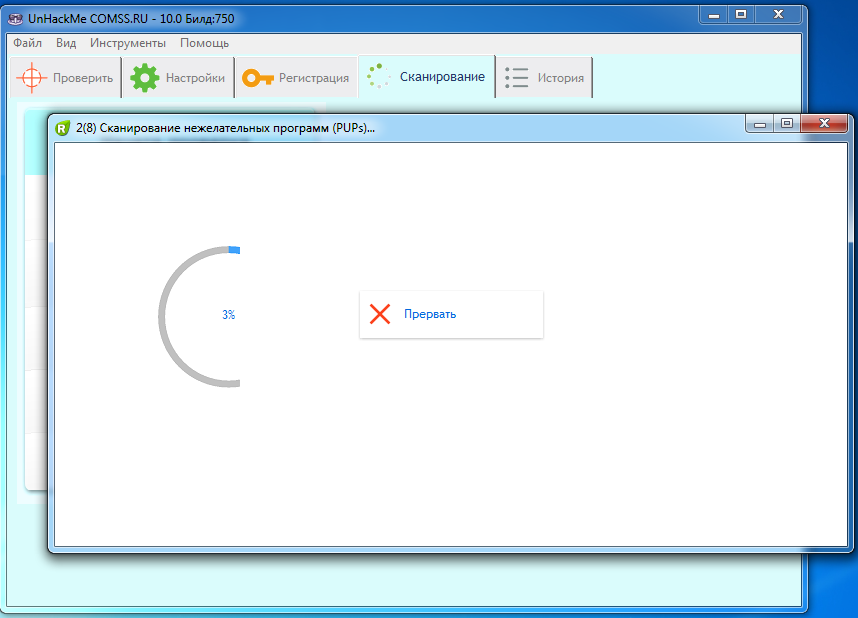
Task: Open the Помощь menu
Action: (205, 43)
